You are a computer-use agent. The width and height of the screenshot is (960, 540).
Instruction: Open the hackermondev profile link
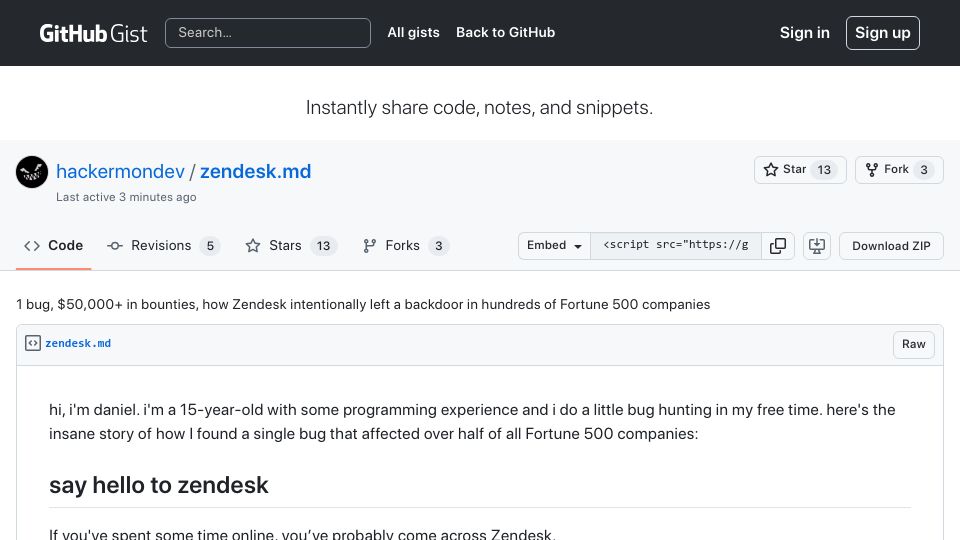[120, 171]
